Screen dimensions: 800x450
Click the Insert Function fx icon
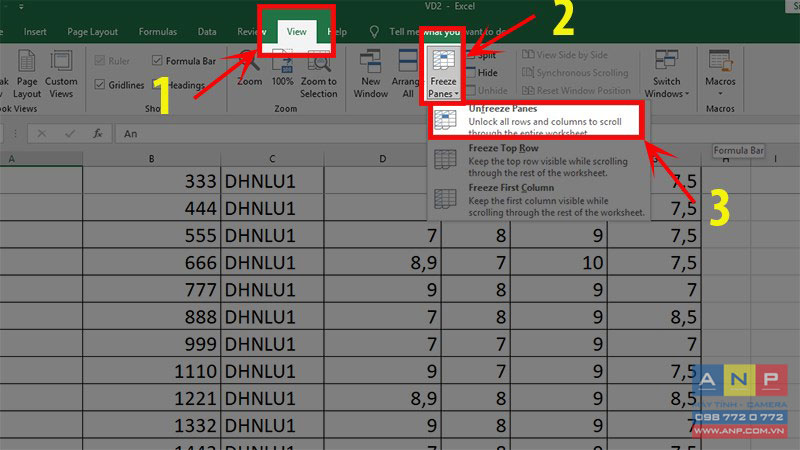click(x=97, y=134)
